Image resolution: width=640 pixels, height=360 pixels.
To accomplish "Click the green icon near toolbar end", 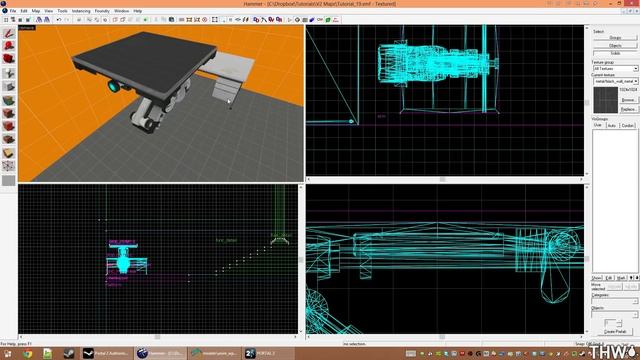I will click(328, 20).
